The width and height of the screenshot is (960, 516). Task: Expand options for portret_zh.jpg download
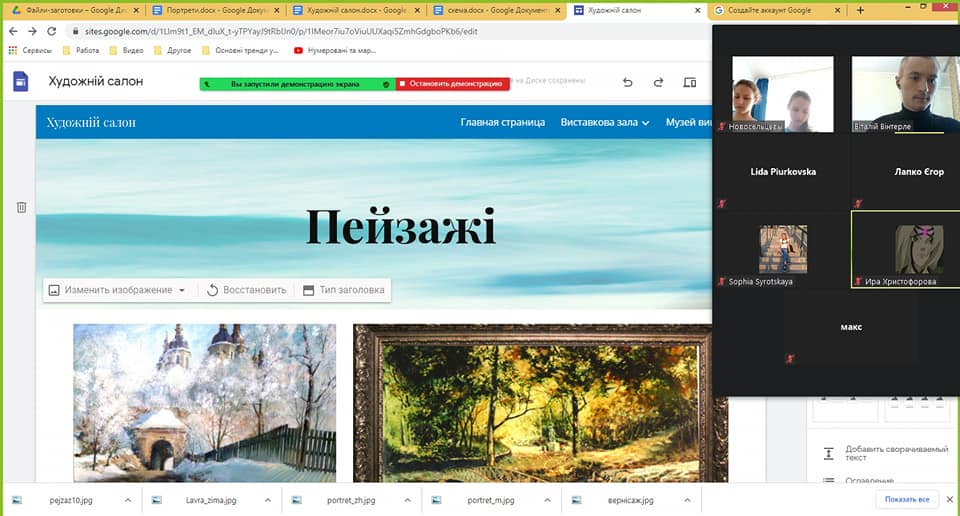click(x=407, y=500)
